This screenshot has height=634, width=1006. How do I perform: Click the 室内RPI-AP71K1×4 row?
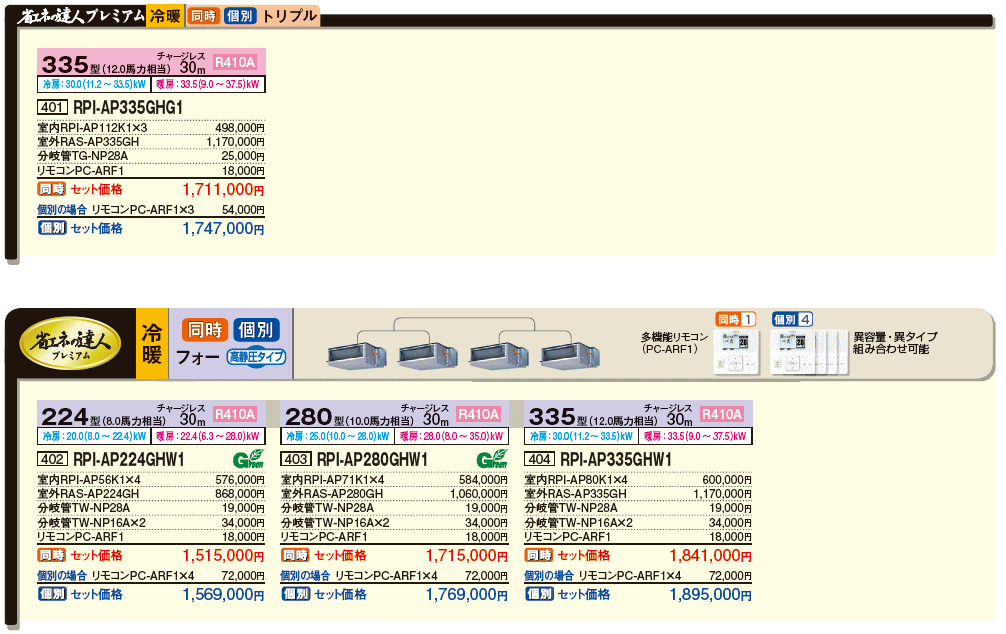click(395, 480)
